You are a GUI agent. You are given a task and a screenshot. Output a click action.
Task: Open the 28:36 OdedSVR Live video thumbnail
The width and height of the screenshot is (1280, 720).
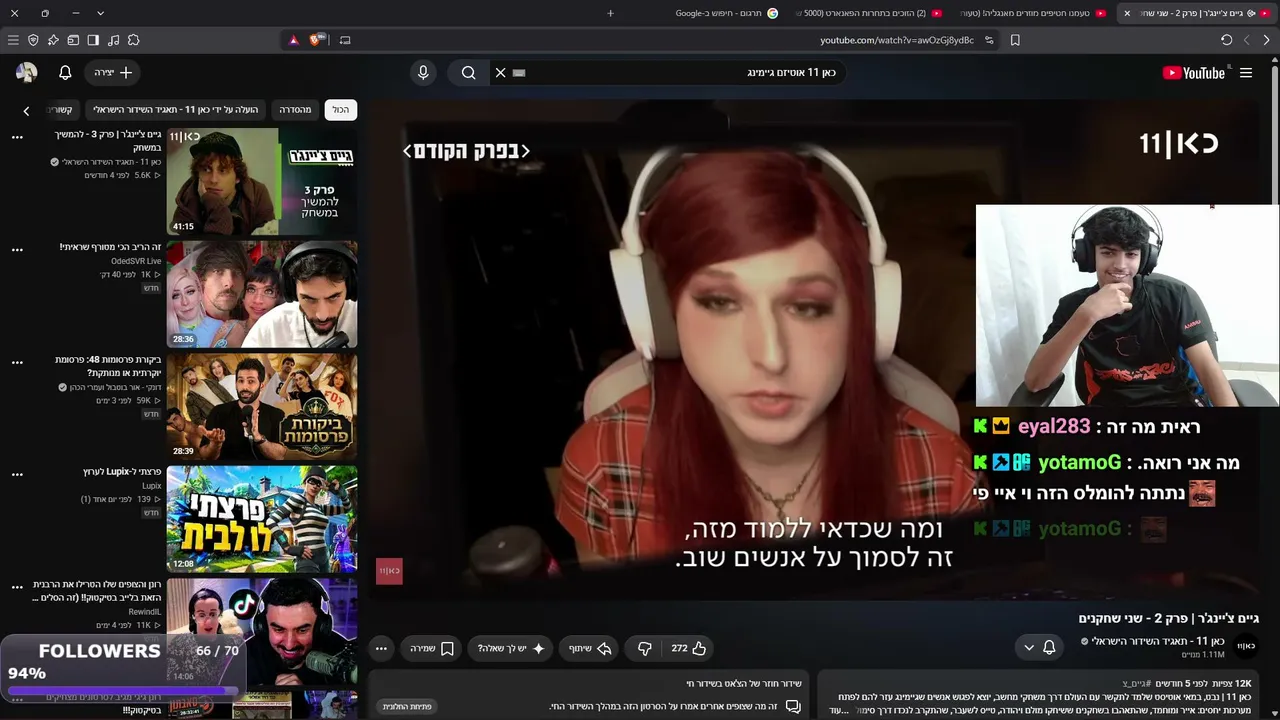[262, 294]
